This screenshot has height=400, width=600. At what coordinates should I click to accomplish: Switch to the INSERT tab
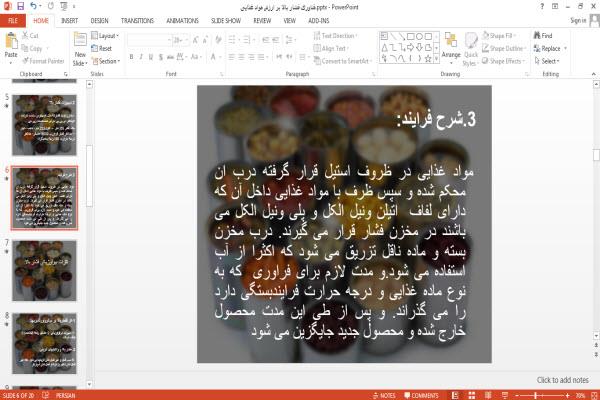[x=69, y=21]
